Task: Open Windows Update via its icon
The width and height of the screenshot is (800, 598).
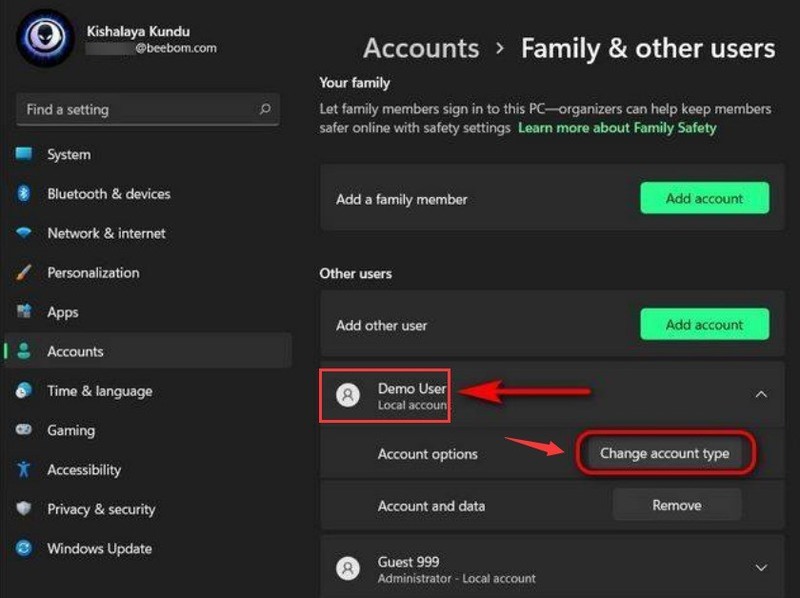Action: [24, 549]
